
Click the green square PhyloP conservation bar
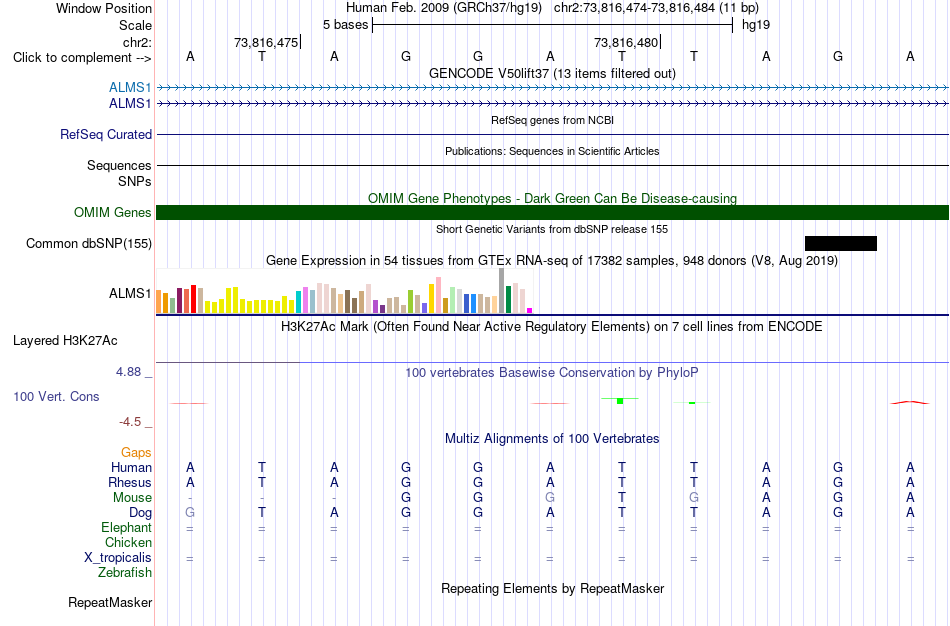[x=620, y=401]
